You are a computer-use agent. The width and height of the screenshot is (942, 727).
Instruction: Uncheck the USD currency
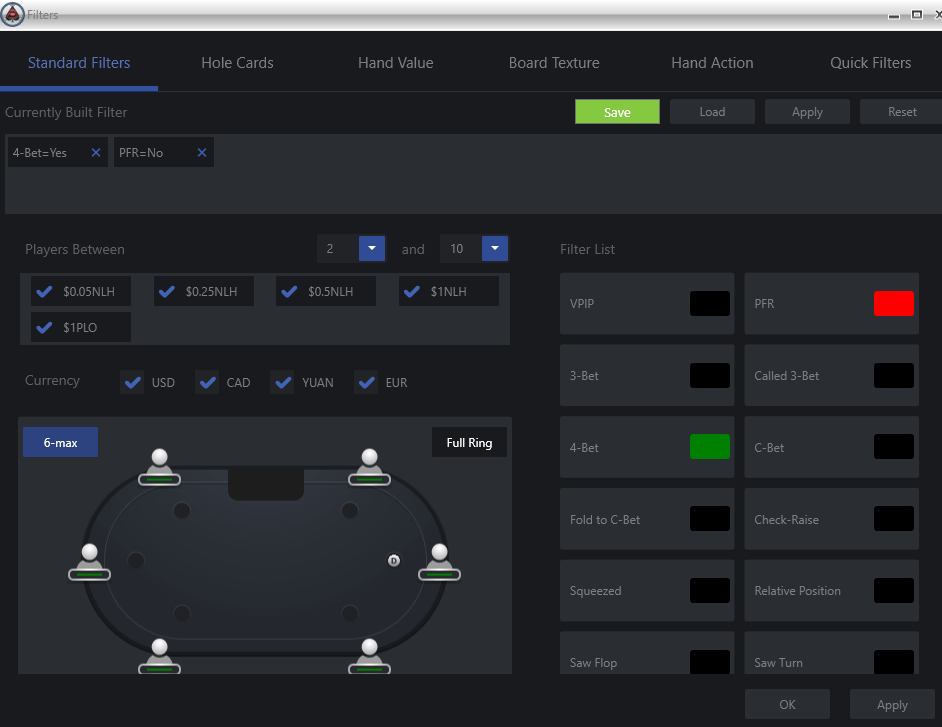coord(132,382)
